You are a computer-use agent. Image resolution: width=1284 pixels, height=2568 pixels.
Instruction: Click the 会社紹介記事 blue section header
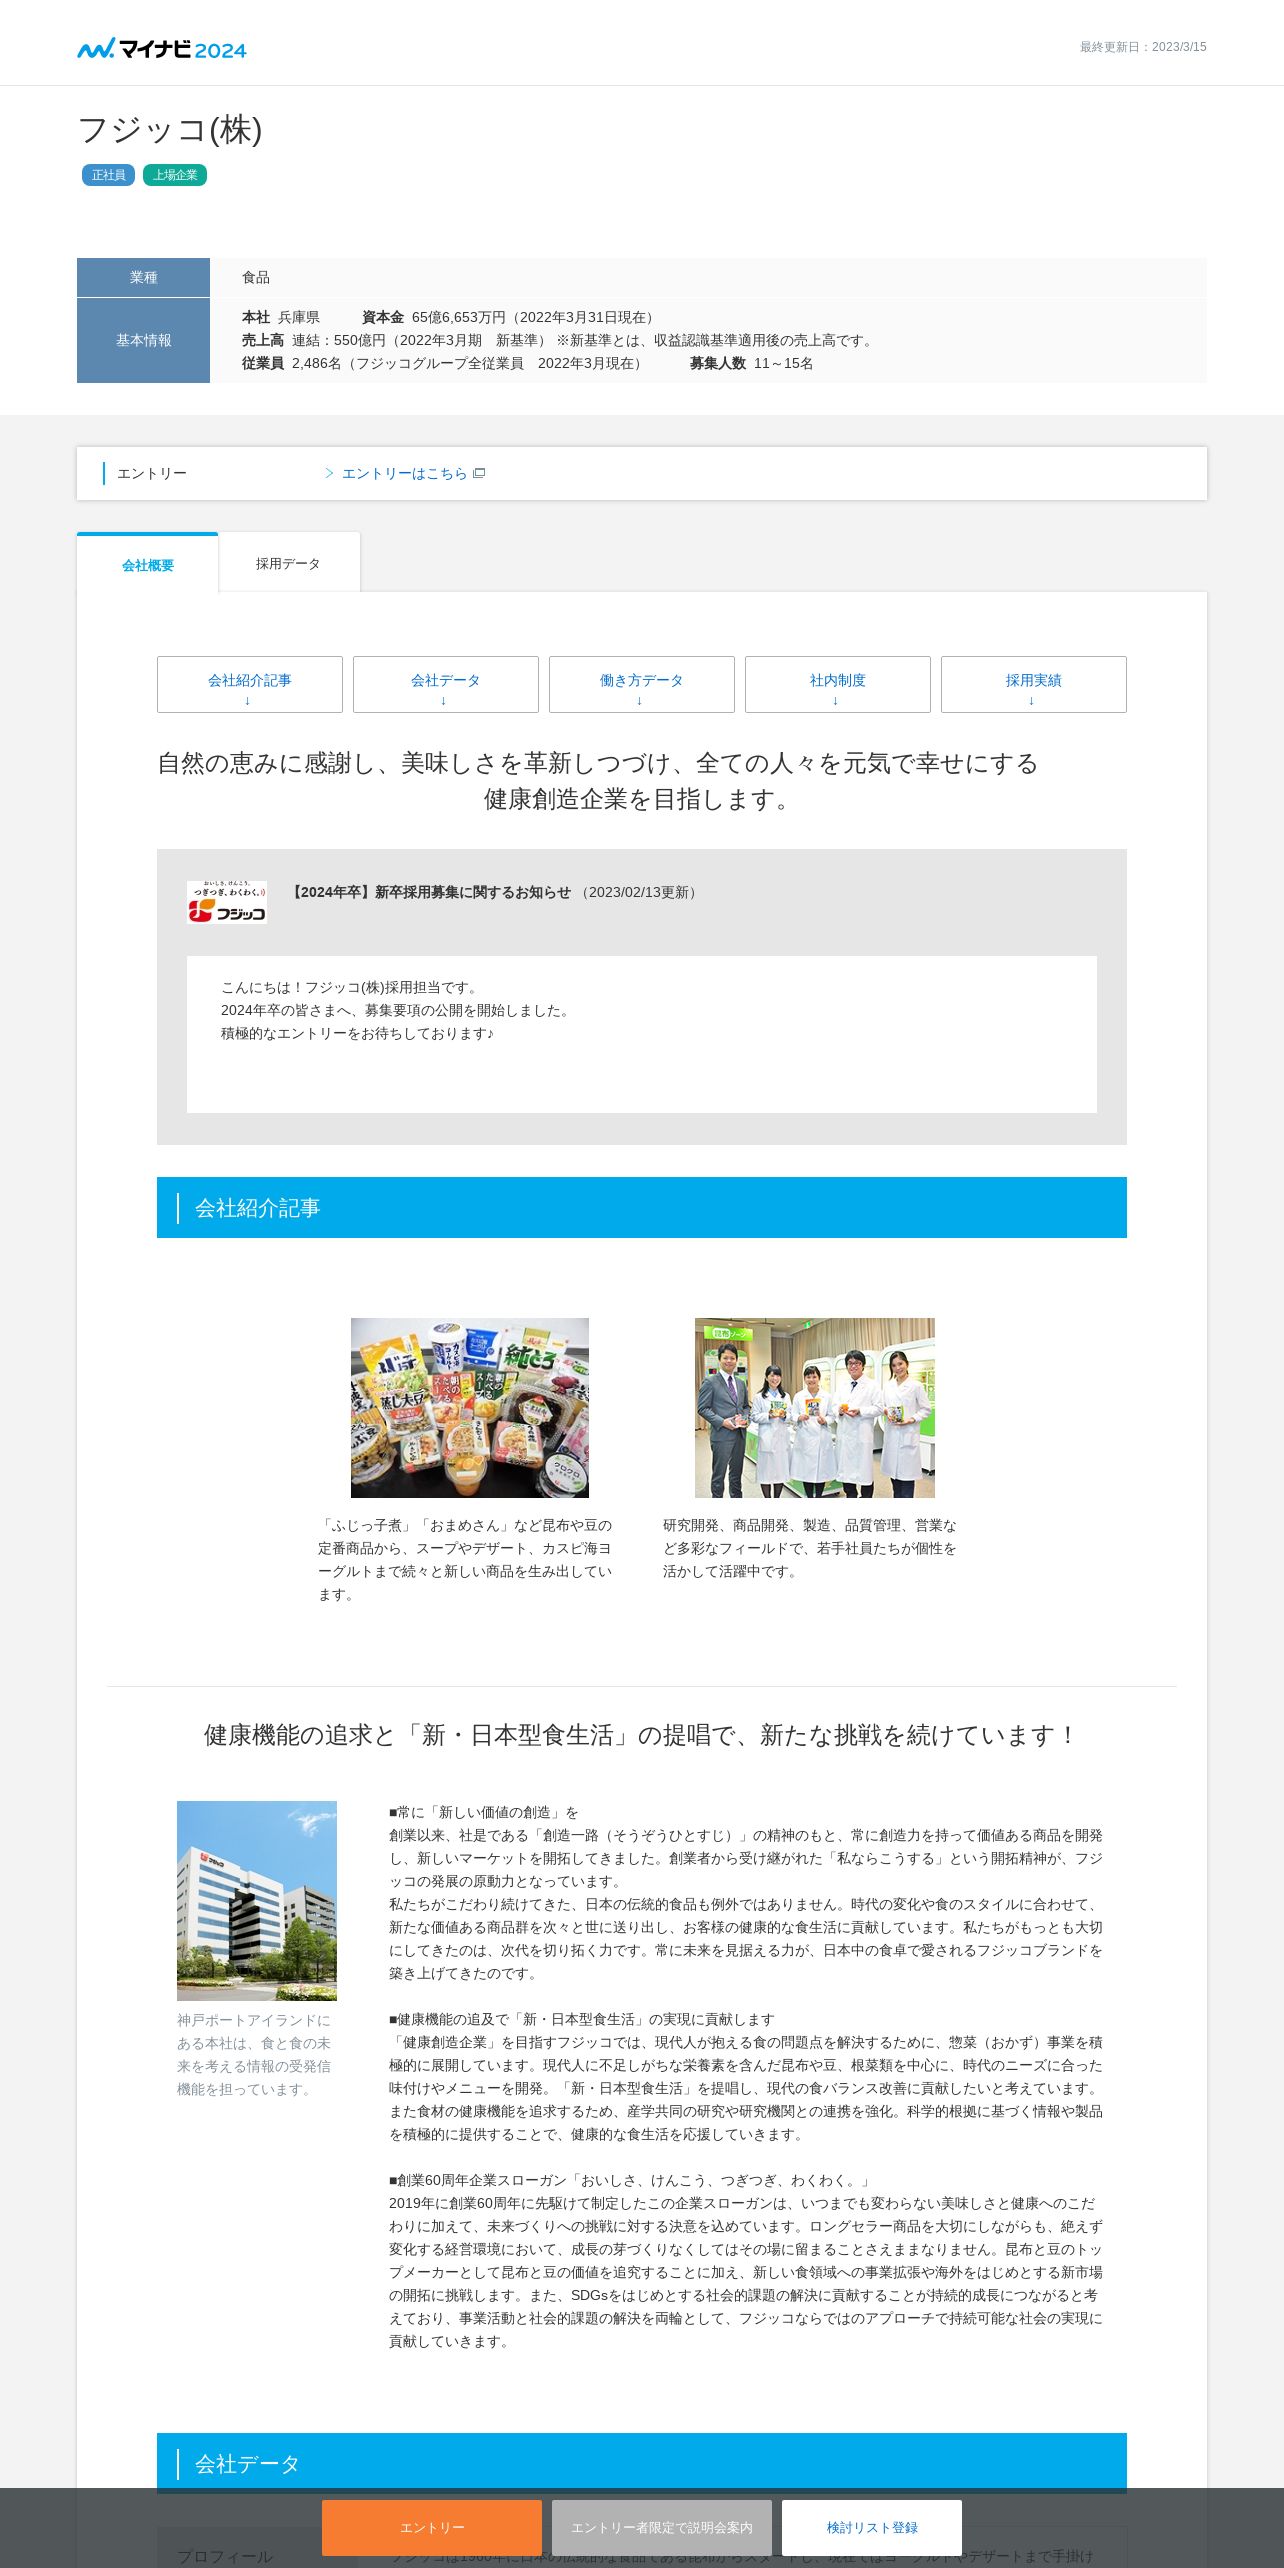(x=642, y=1208)
